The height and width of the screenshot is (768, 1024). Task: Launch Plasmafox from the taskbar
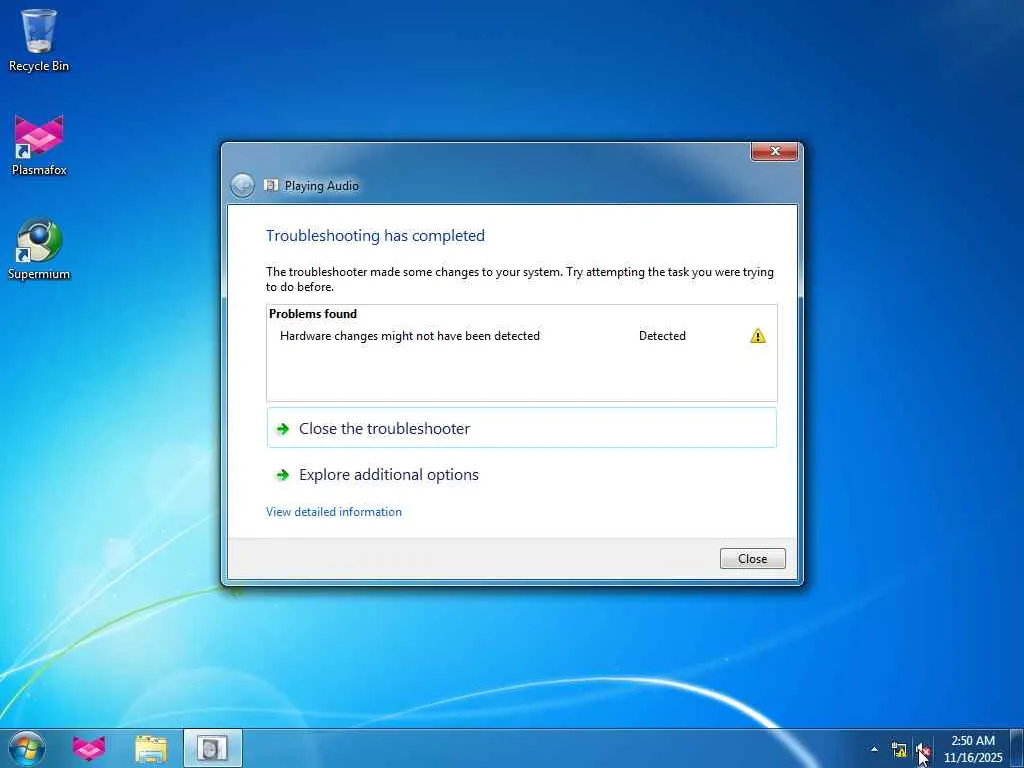89,748
